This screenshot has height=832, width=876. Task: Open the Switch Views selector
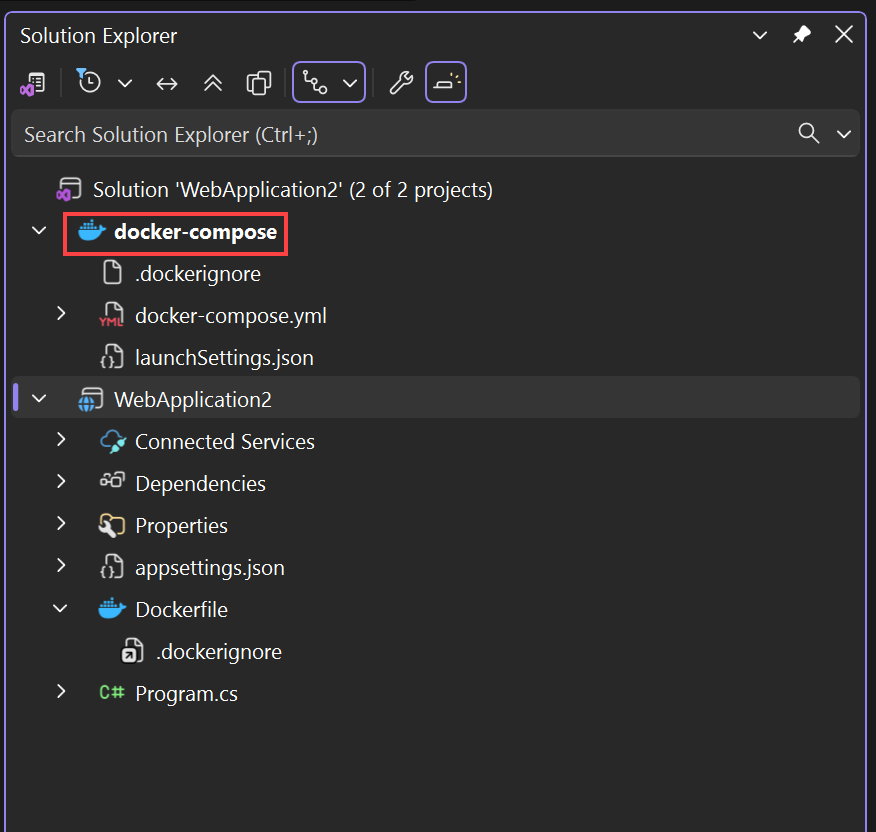pyautogui.click(x=33, y=82)
